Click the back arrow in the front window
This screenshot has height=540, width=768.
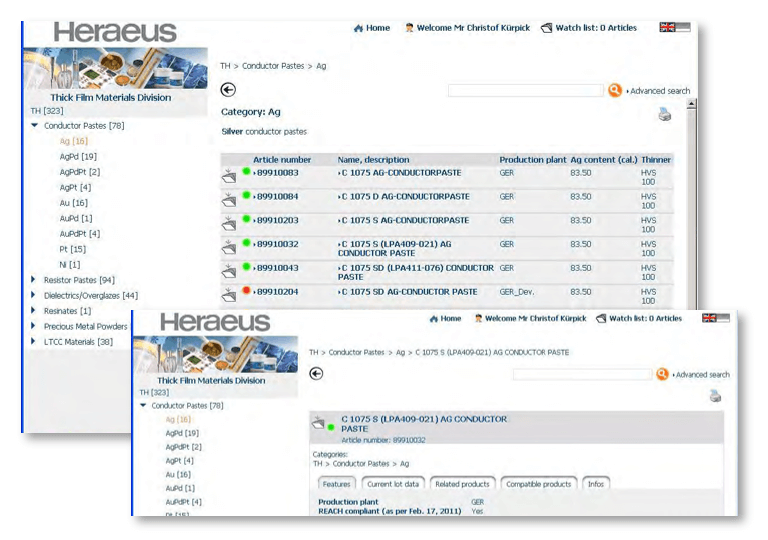[x=316, y=374]
